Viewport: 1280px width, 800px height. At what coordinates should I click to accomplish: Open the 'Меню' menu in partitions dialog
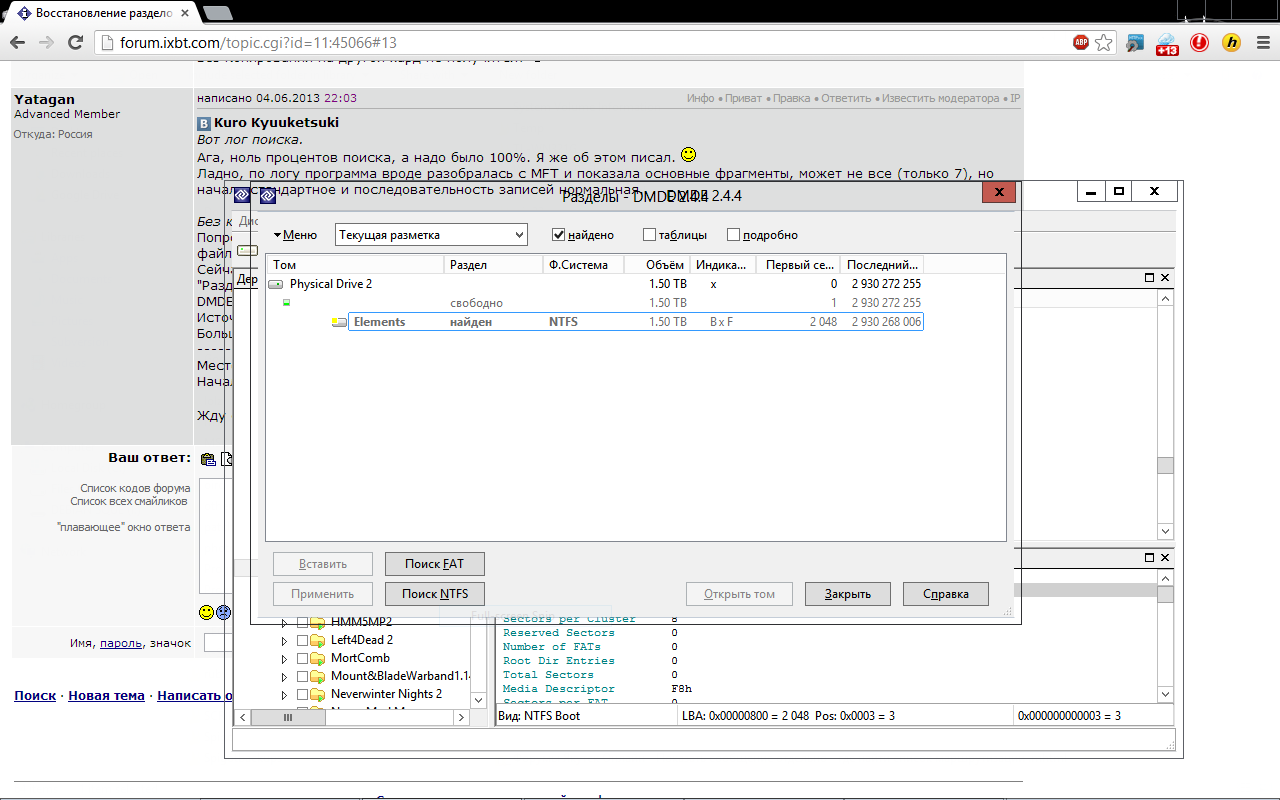tap(295, 235)
